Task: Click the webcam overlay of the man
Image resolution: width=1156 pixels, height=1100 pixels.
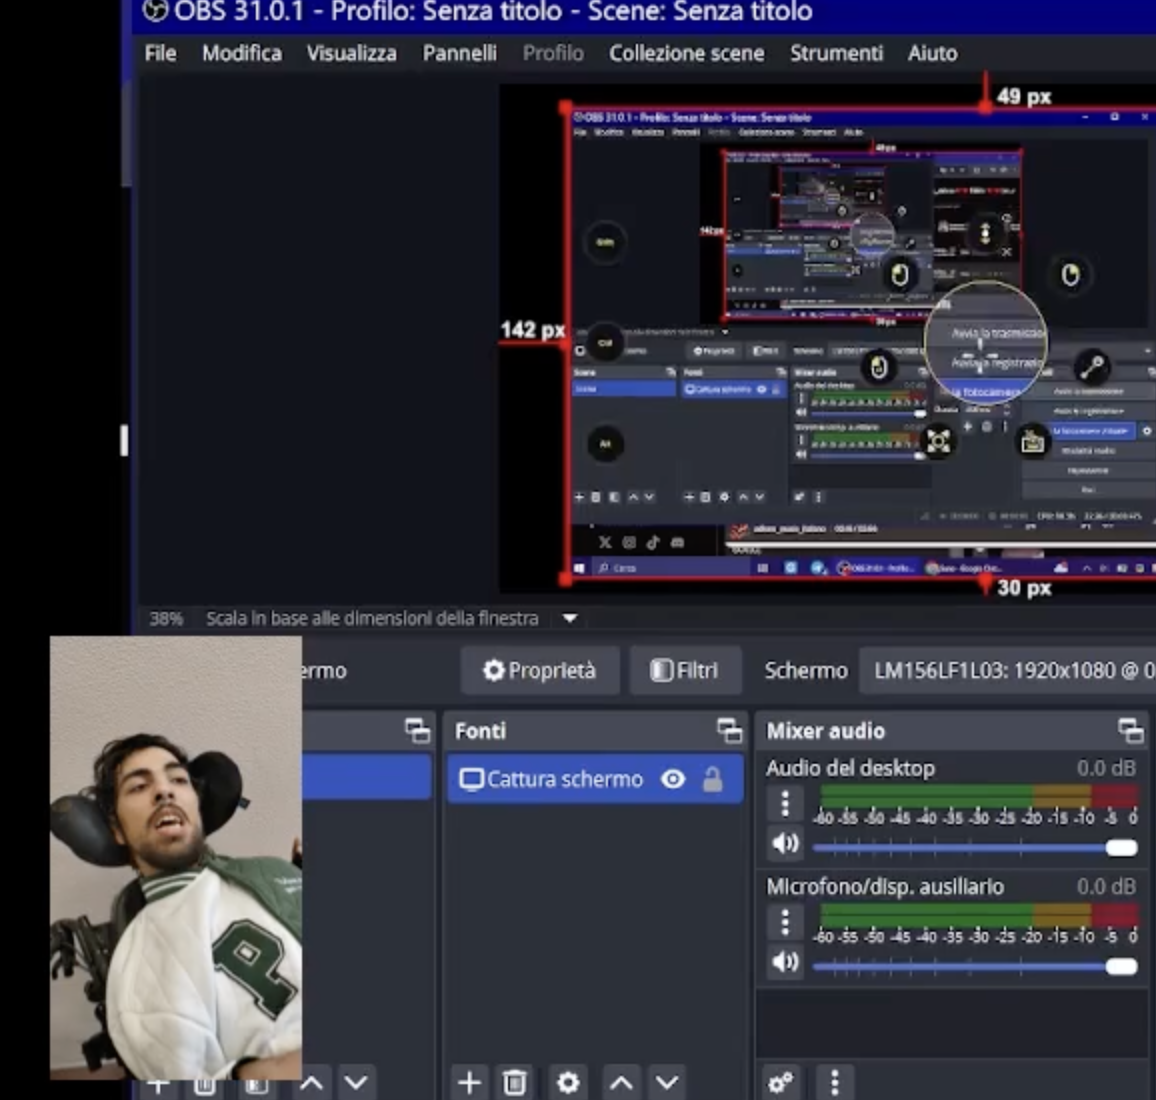Action: point(176,857)
